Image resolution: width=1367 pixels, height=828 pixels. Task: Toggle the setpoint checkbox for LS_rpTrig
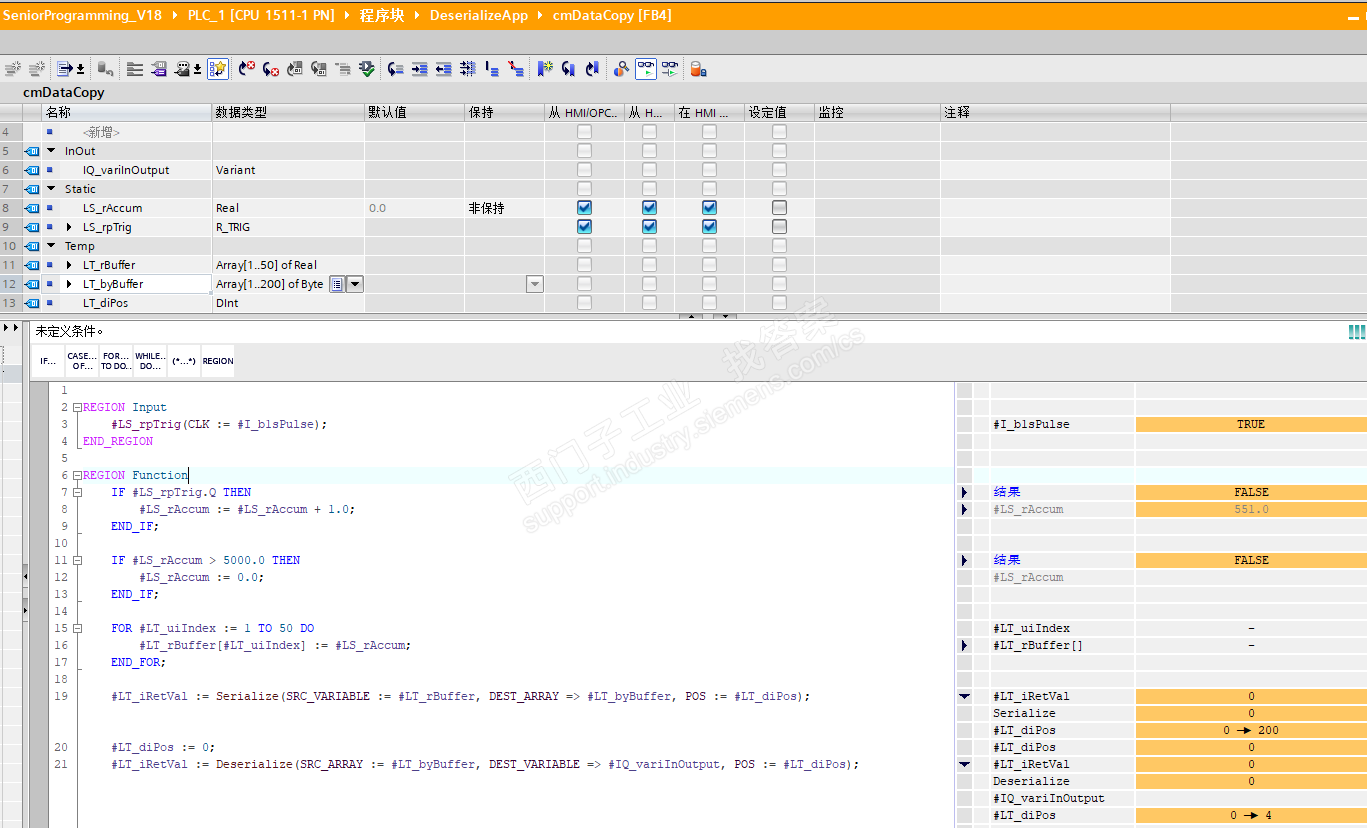(x=779, y=227)
